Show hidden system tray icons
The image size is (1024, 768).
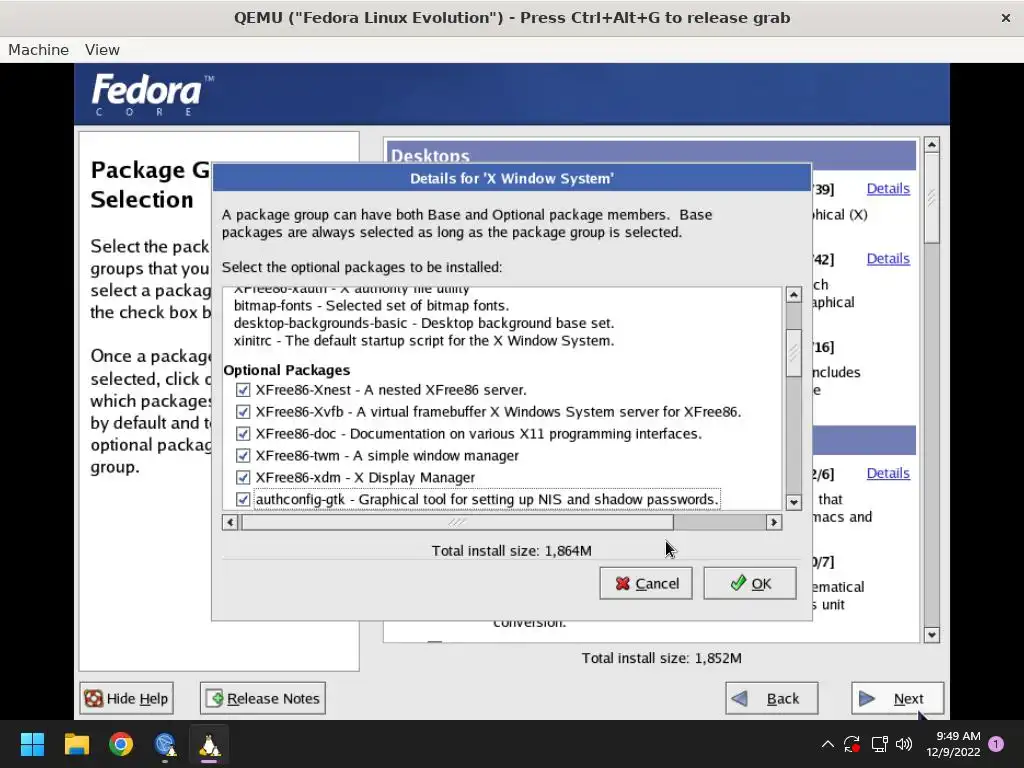coord(827,744)
